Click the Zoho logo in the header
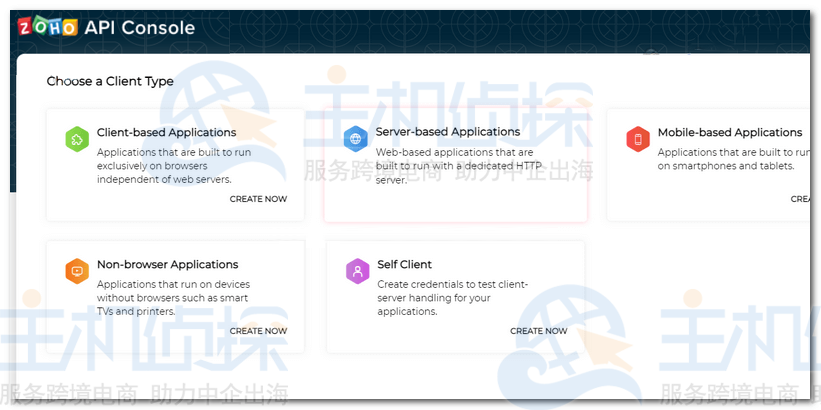 (47, 27)
